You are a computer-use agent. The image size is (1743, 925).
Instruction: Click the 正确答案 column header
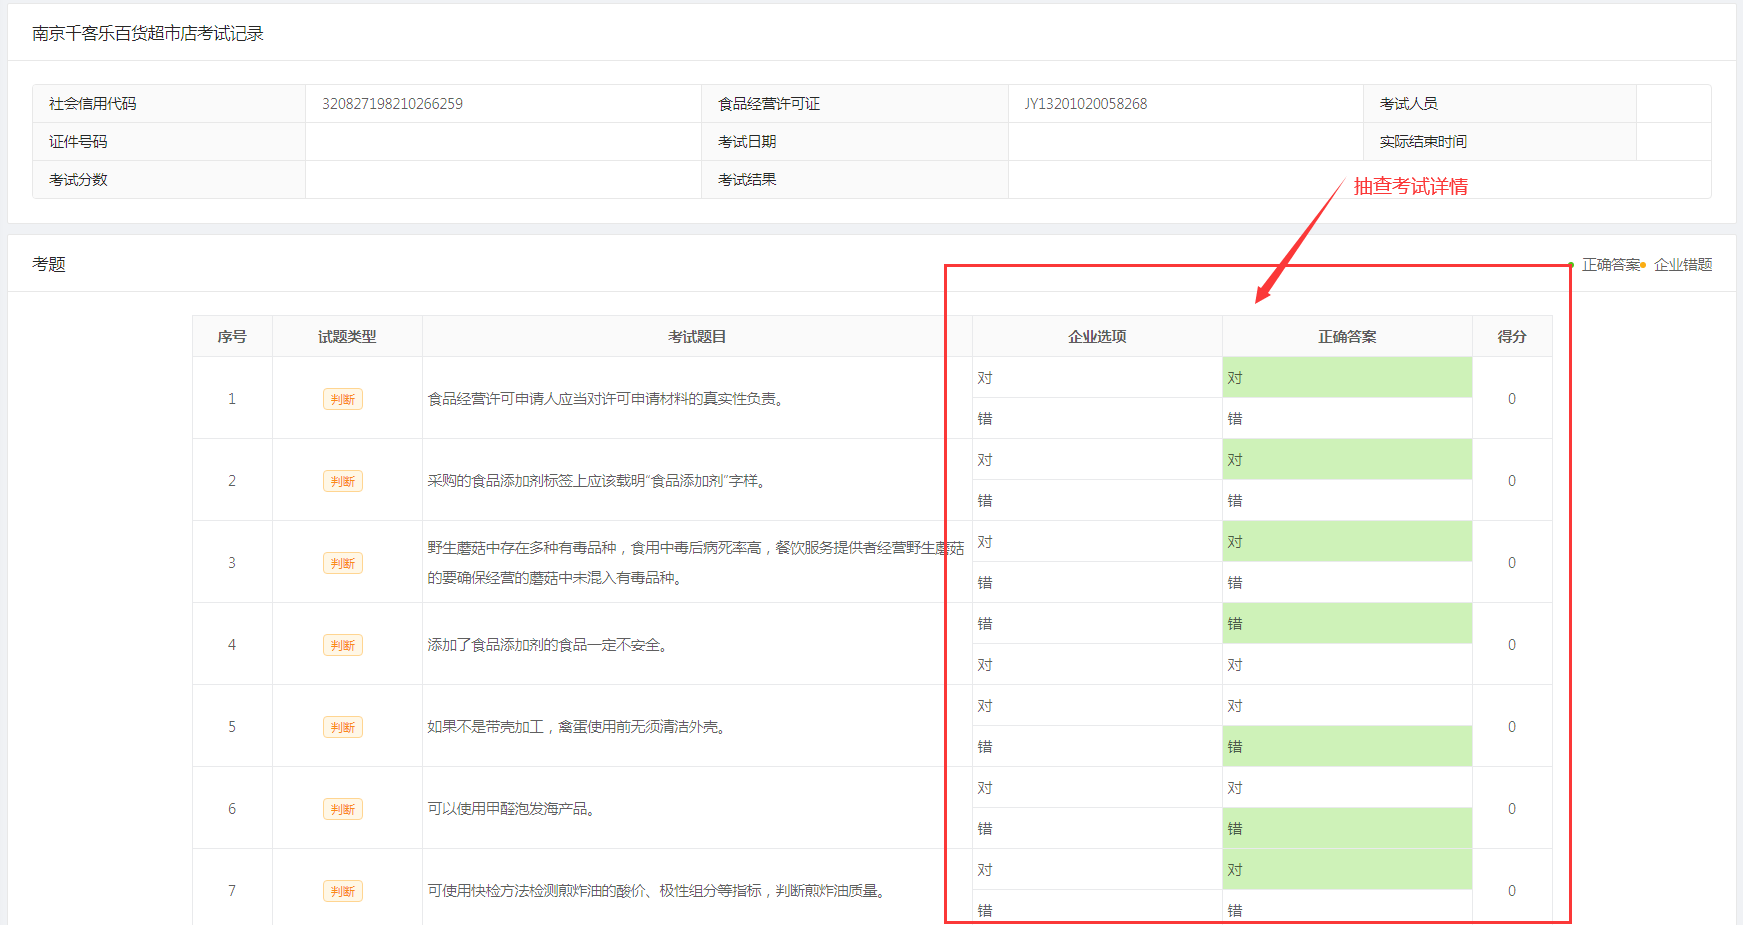coord(1347,337)
